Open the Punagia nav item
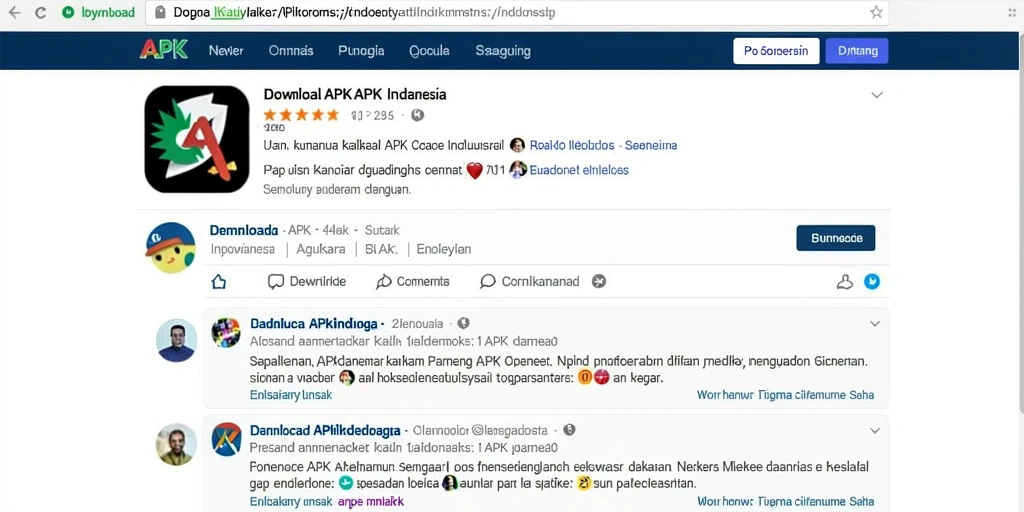The height and width of the screenshot is (512, 1024). coord(361,50)
